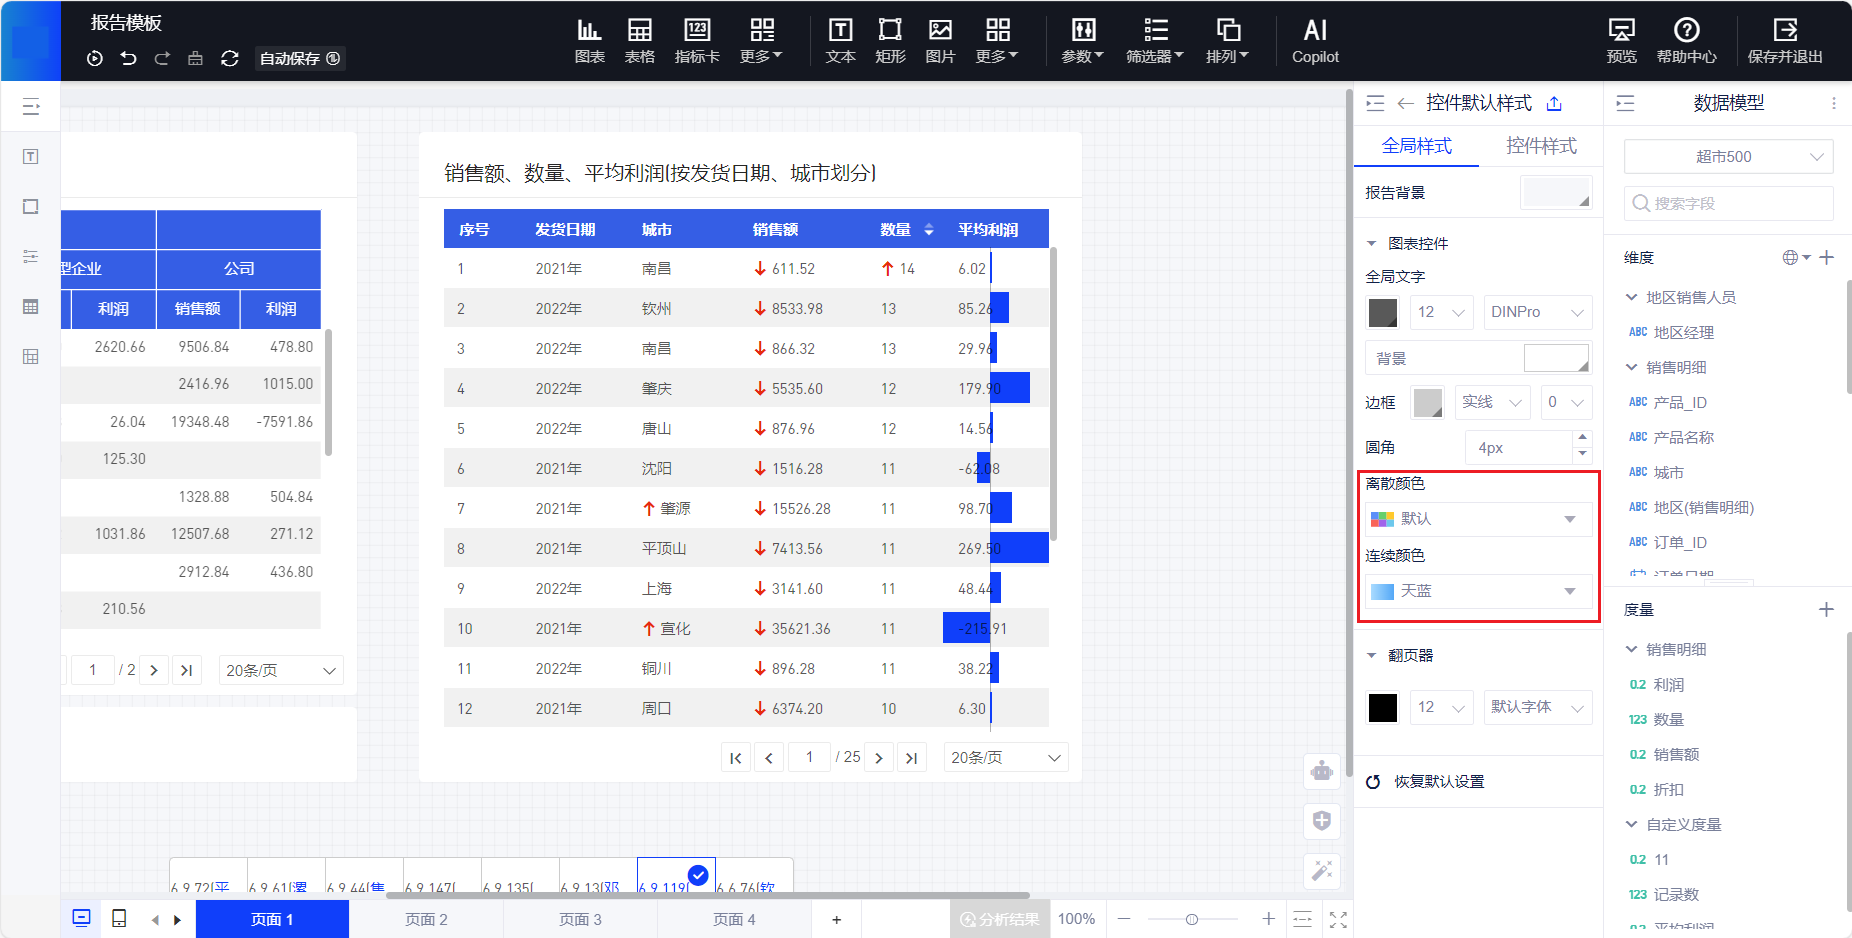Image resolution: width=1852 pixels, height=938 pixels.
Task: Click the robot assistant icon beside canvas
Action: point(1322,771)
